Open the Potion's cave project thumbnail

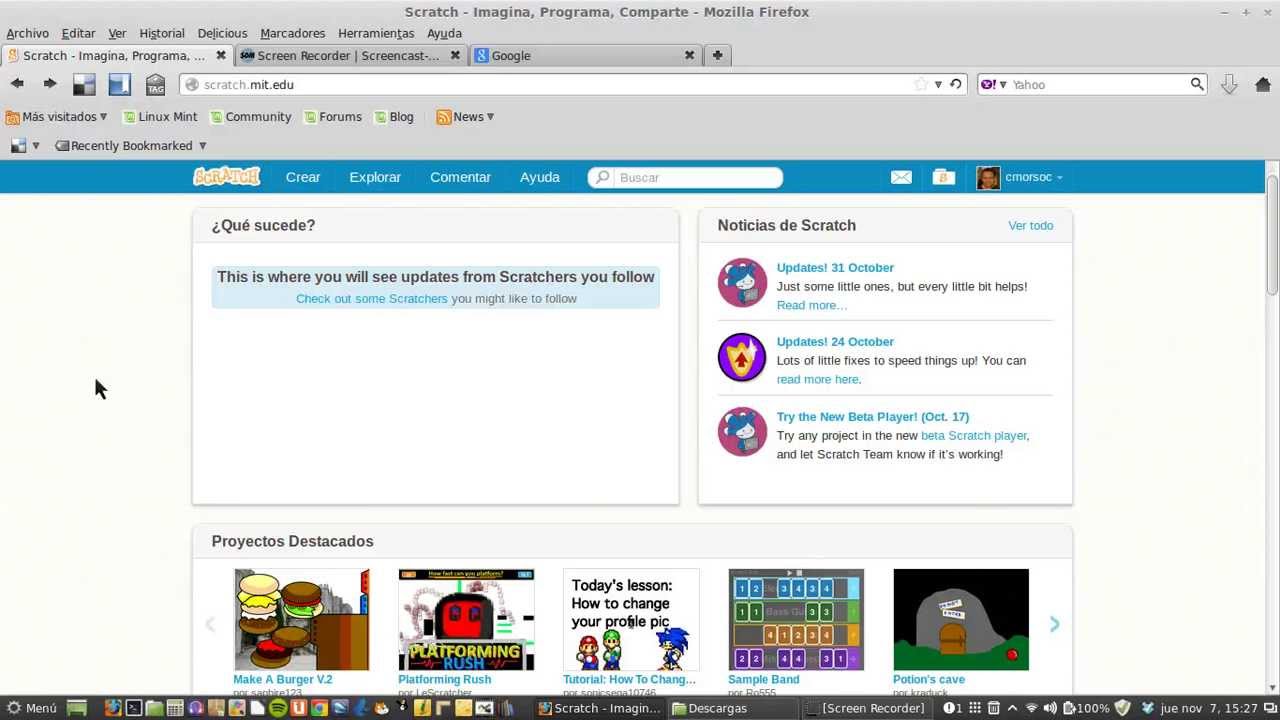click(961, 619)
